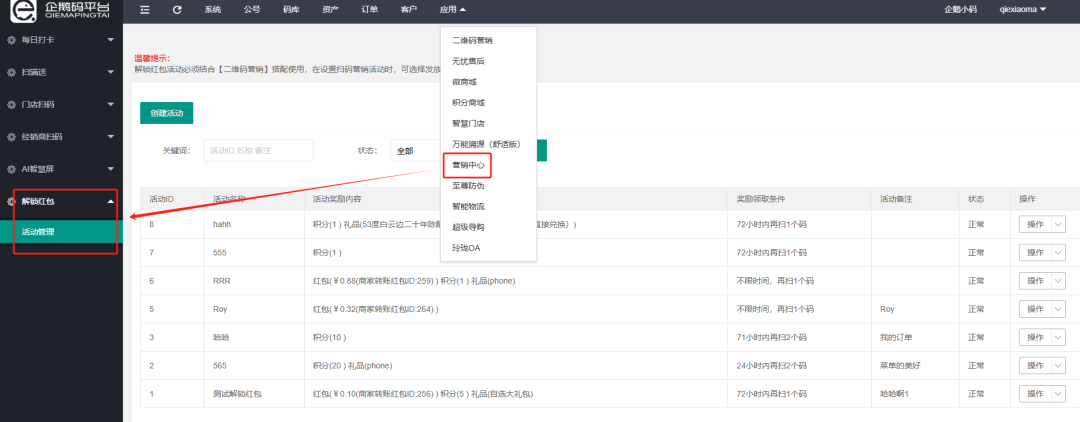
Task: Open the 操作 dropdown arrow for activity 8
Action: 1058,225
